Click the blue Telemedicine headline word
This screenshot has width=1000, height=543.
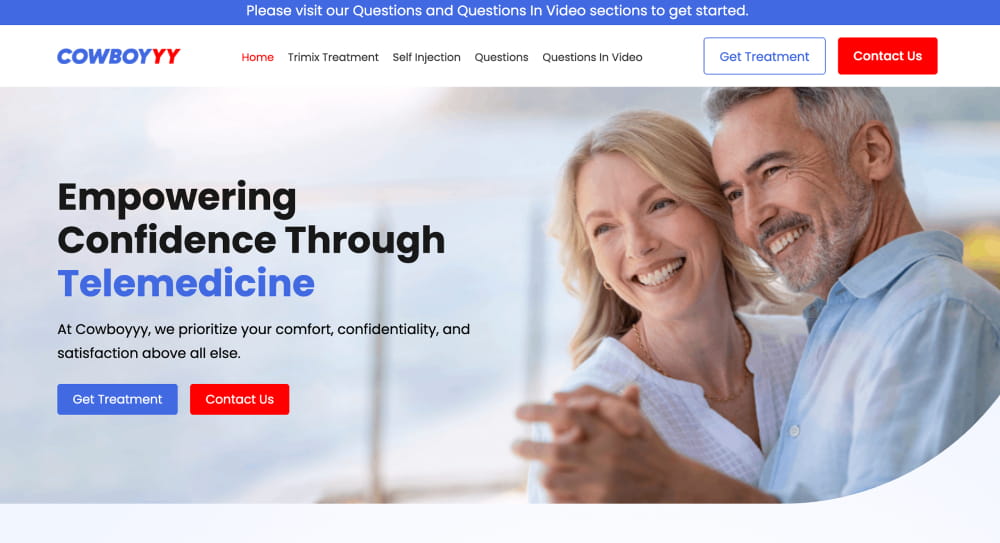click(186, 283)
